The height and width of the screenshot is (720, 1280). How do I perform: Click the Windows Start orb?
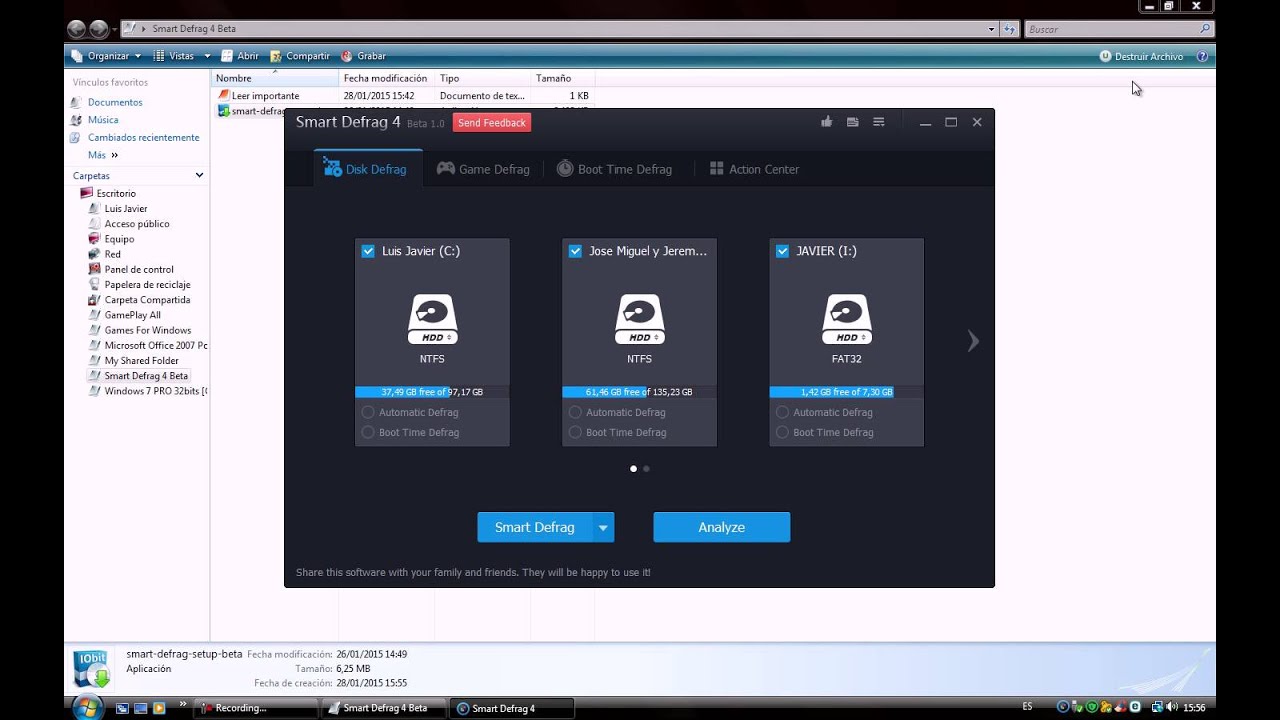pos(88,706)
